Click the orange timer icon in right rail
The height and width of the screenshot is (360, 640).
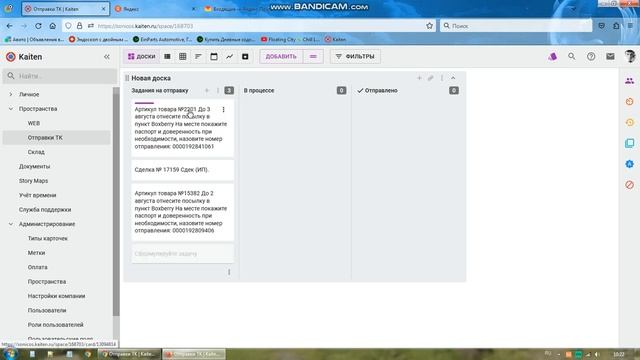(629, 102)
